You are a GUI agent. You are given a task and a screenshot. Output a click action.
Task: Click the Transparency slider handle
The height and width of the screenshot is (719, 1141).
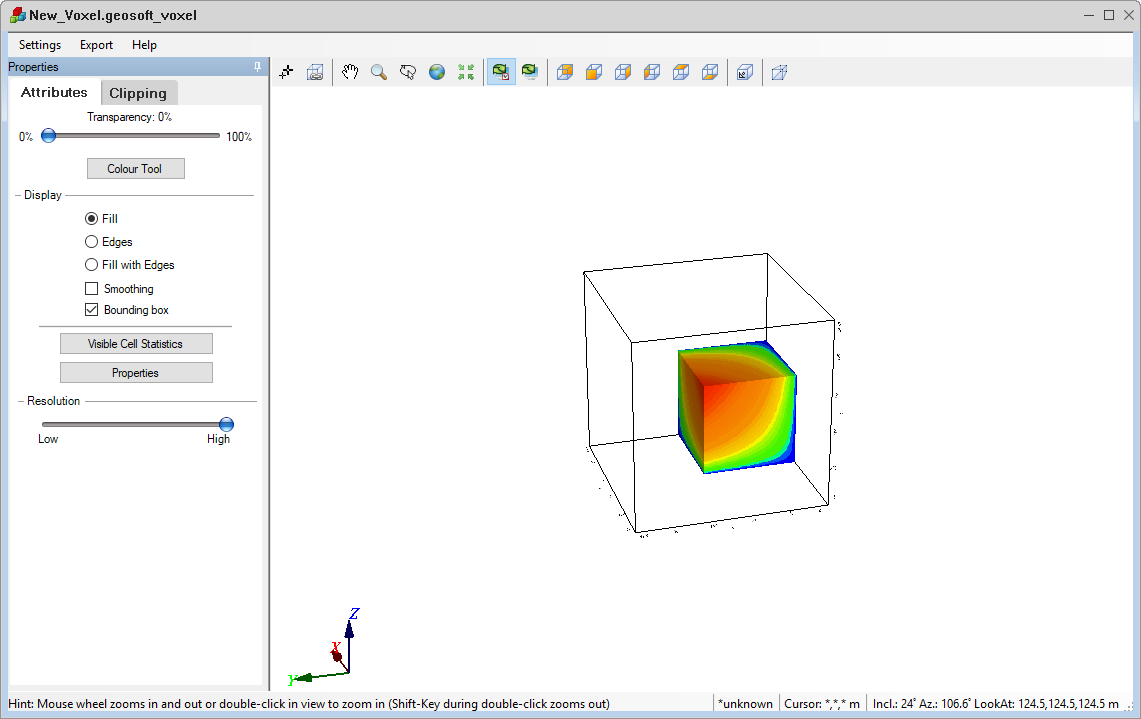tap(48, 136)
